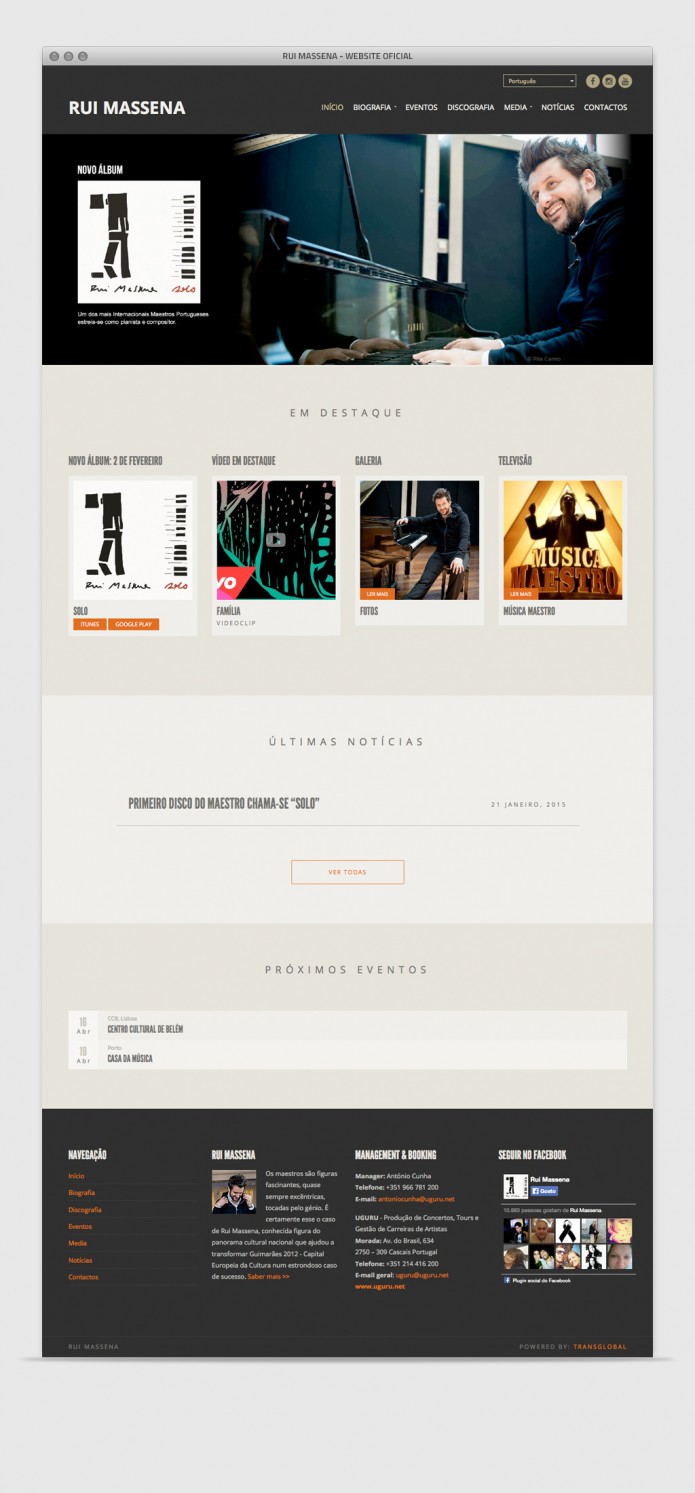Visit www.uguru.net link

click(x=380, y=1287)
